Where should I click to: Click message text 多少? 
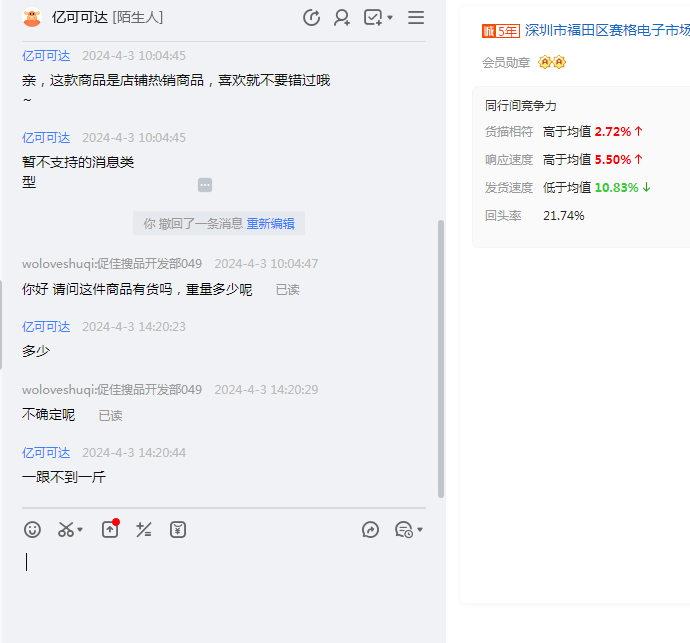[x=36, y=351]
